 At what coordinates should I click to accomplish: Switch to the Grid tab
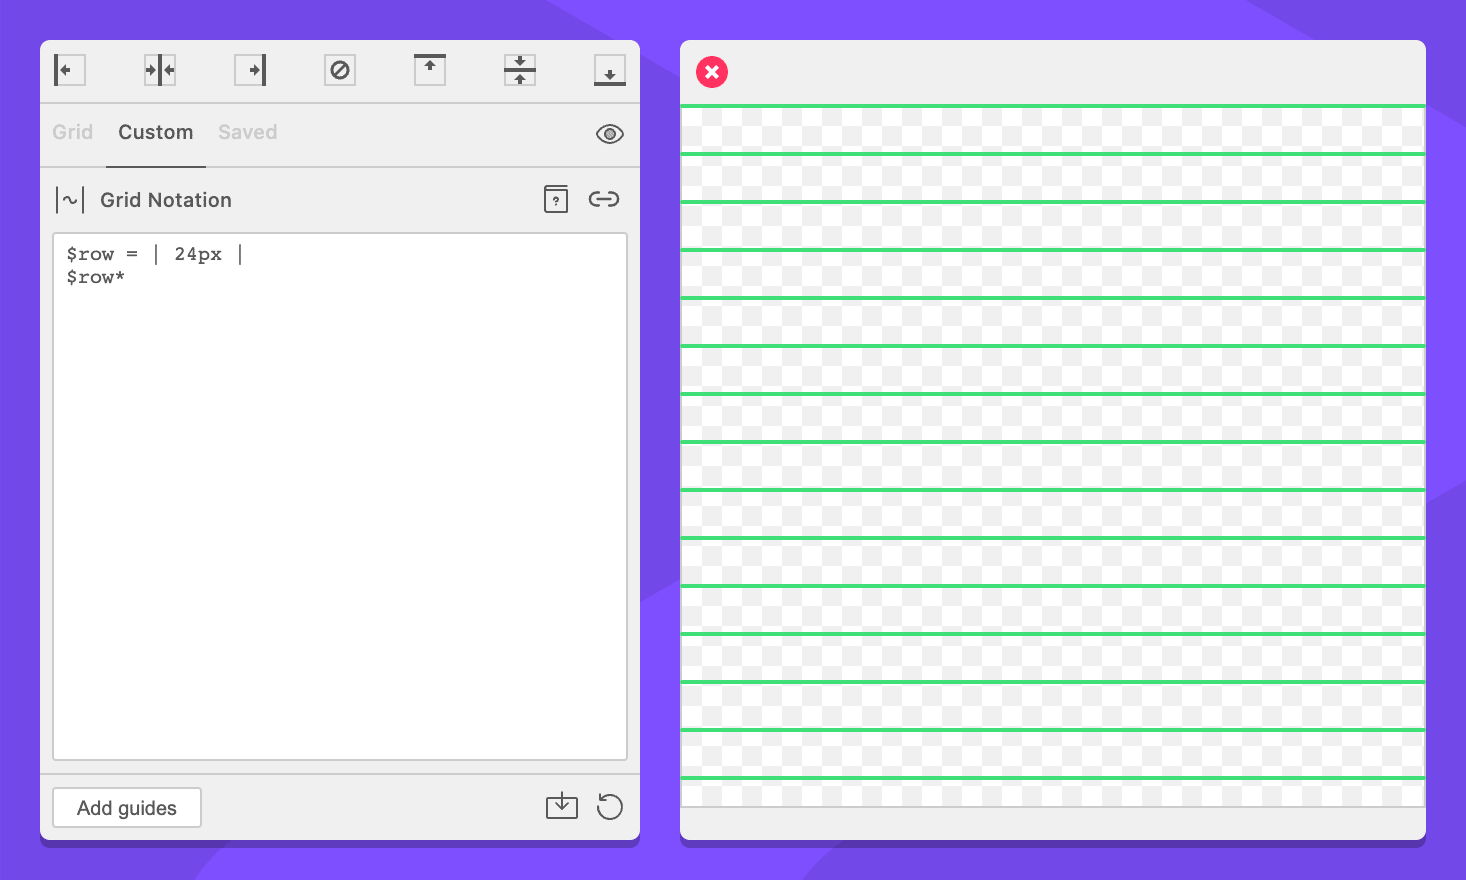[73, 132]
